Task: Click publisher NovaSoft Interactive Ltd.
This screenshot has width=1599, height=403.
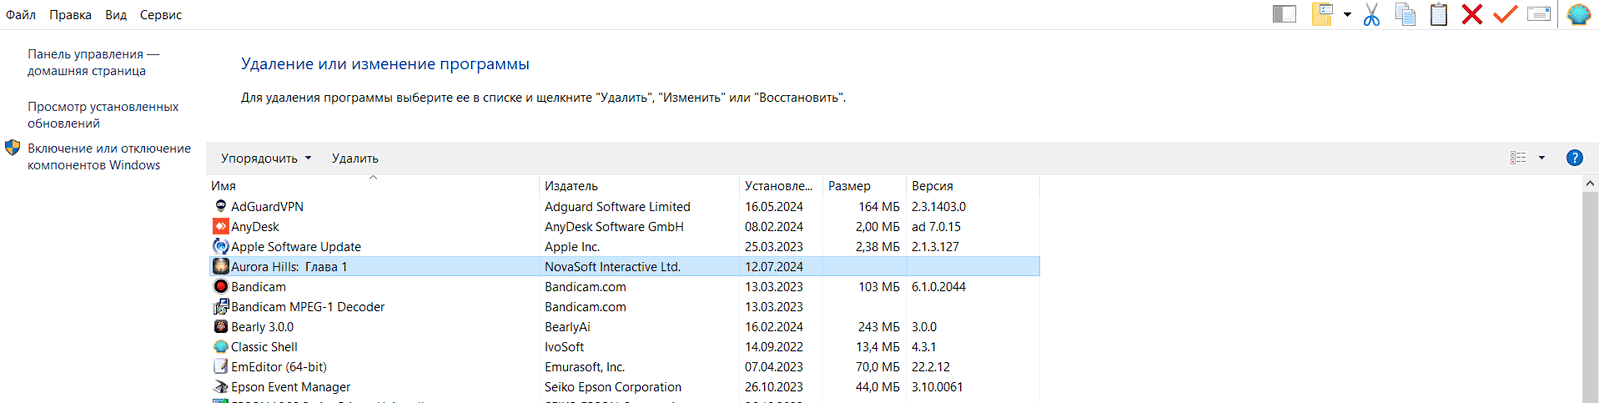Action: (x=612, y=267)
